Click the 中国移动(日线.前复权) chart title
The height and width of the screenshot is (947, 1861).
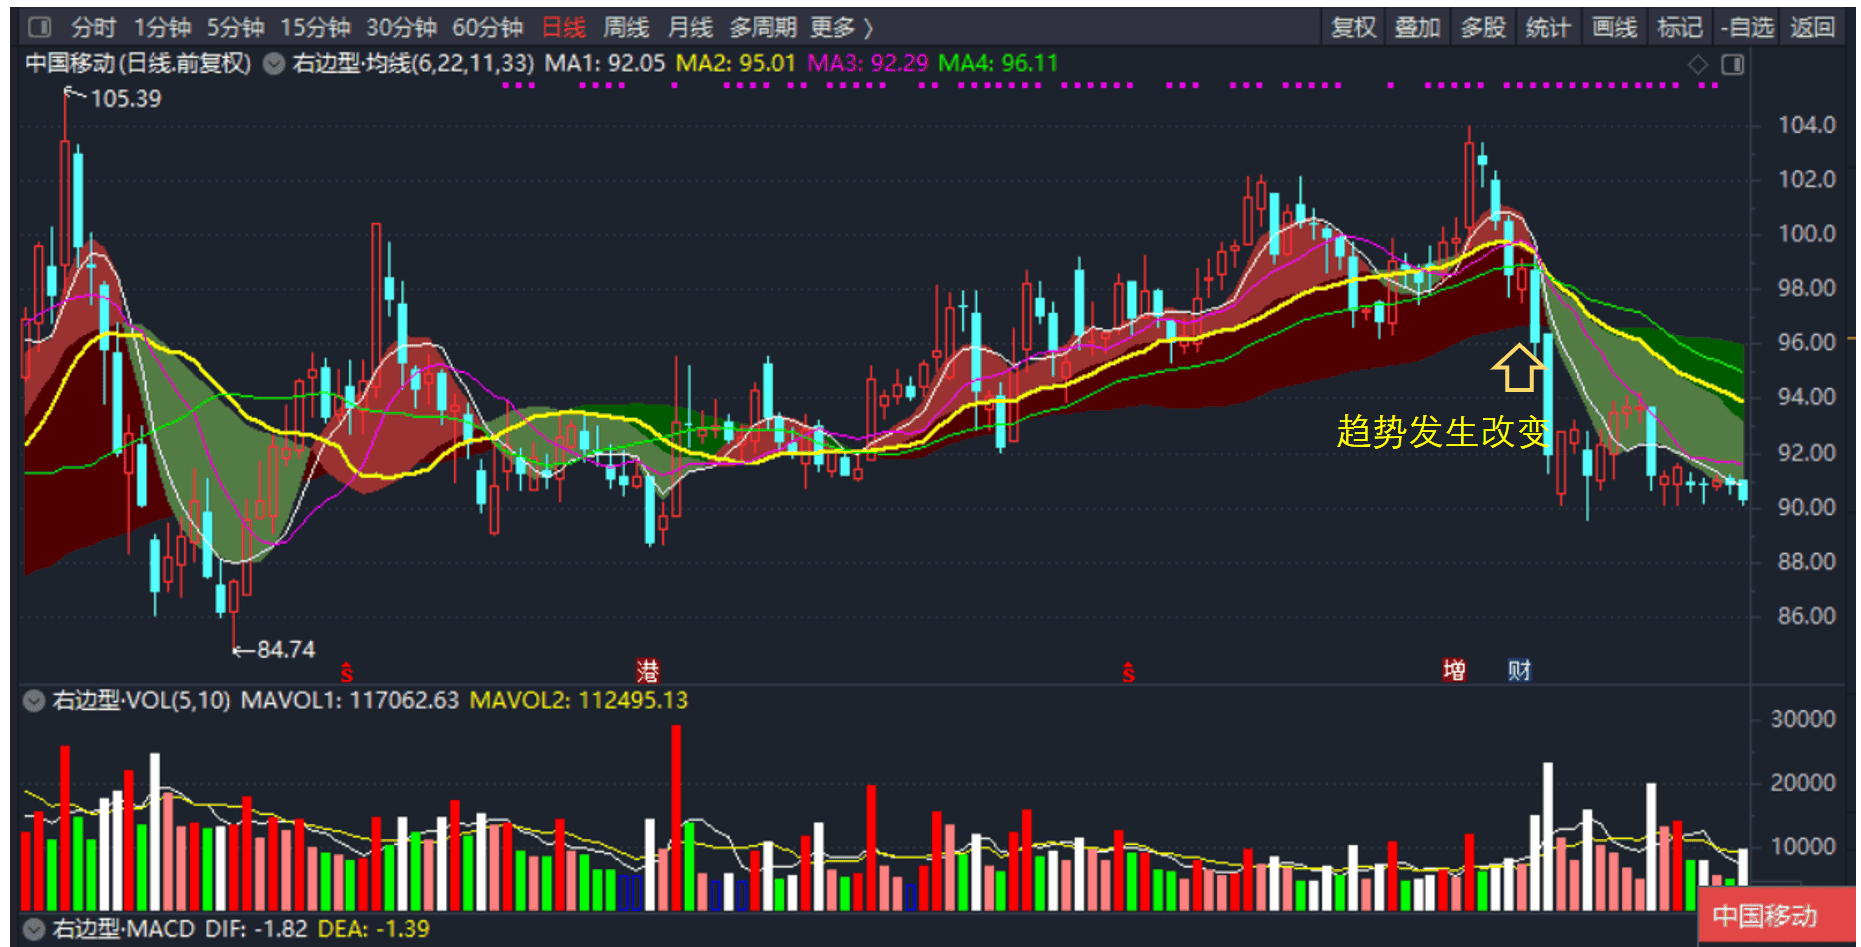138,63
